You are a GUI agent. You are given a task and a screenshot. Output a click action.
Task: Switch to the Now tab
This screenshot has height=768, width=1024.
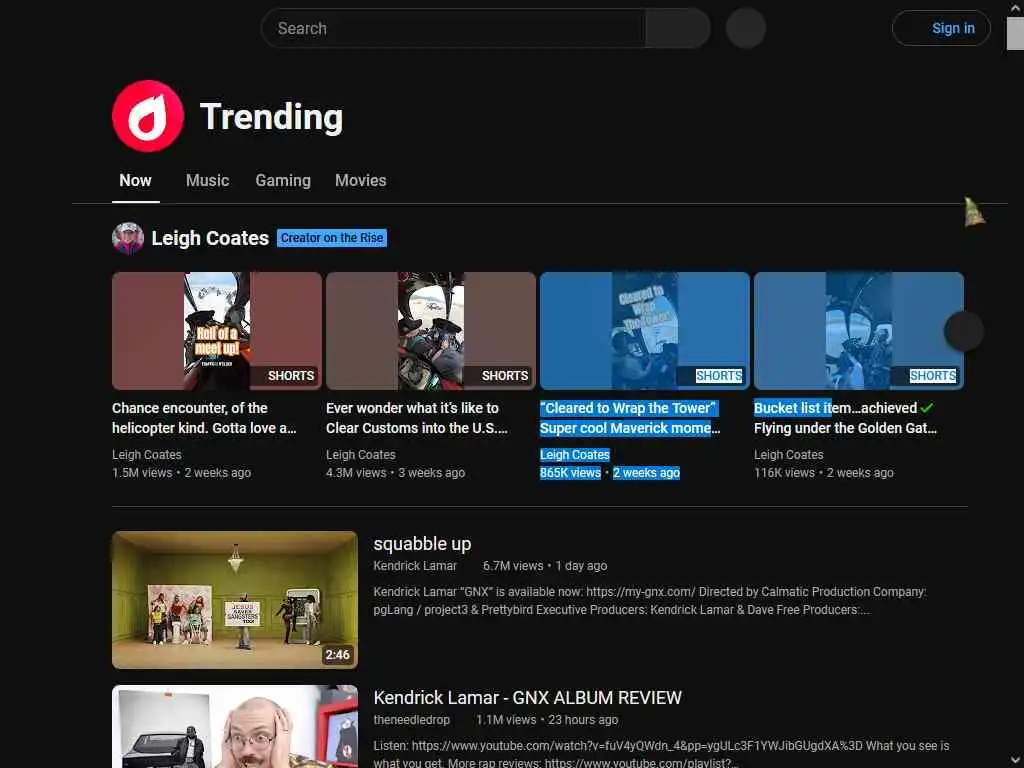click(135, 181)
